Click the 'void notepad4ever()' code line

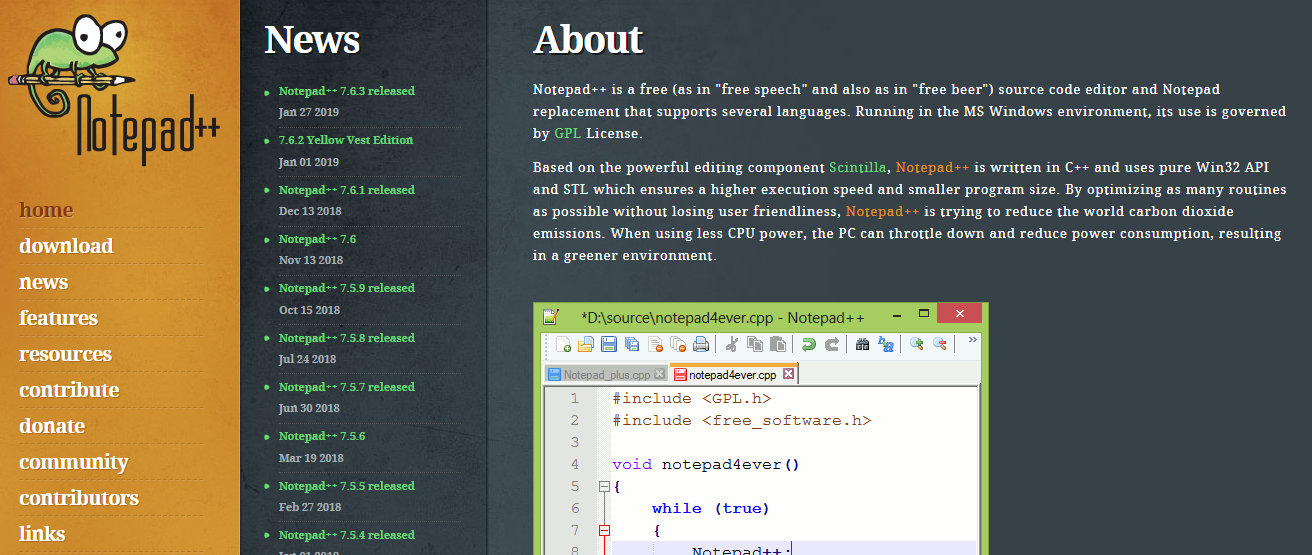pyautogui.click(x=706, y=464)
